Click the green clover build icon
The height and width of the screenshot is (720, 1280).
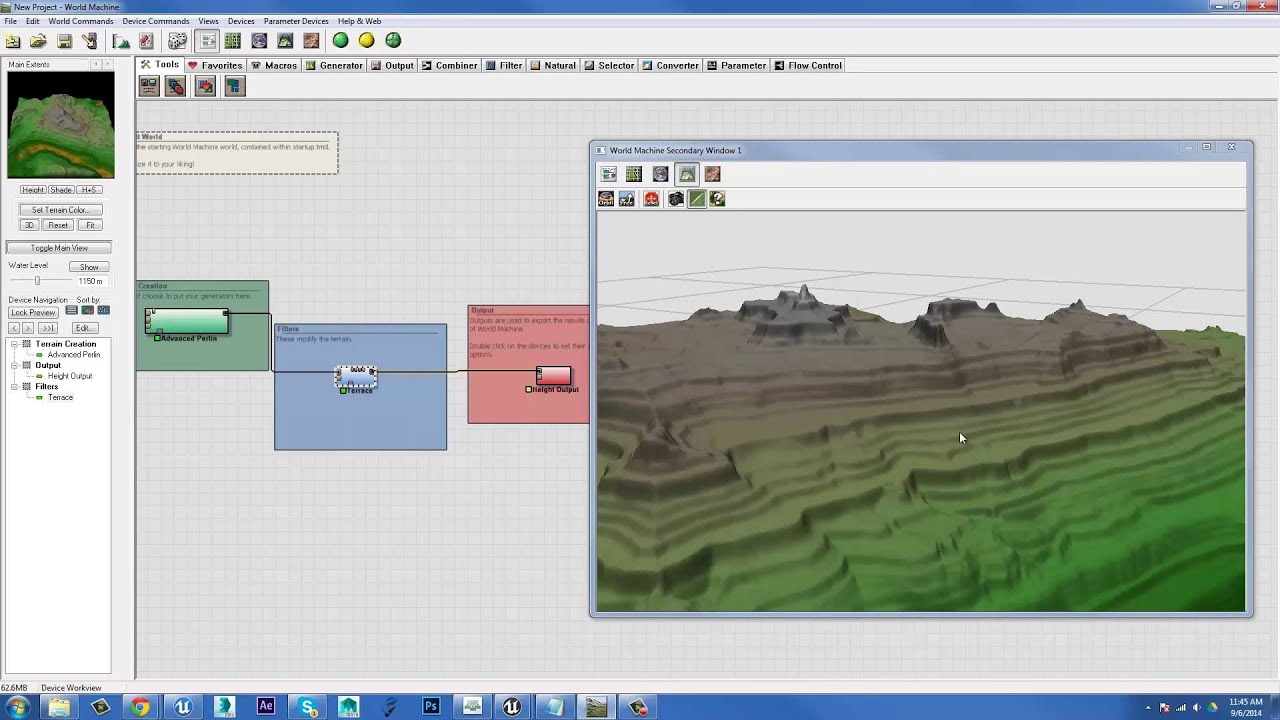pyautogui.click(x=393, y=41)
